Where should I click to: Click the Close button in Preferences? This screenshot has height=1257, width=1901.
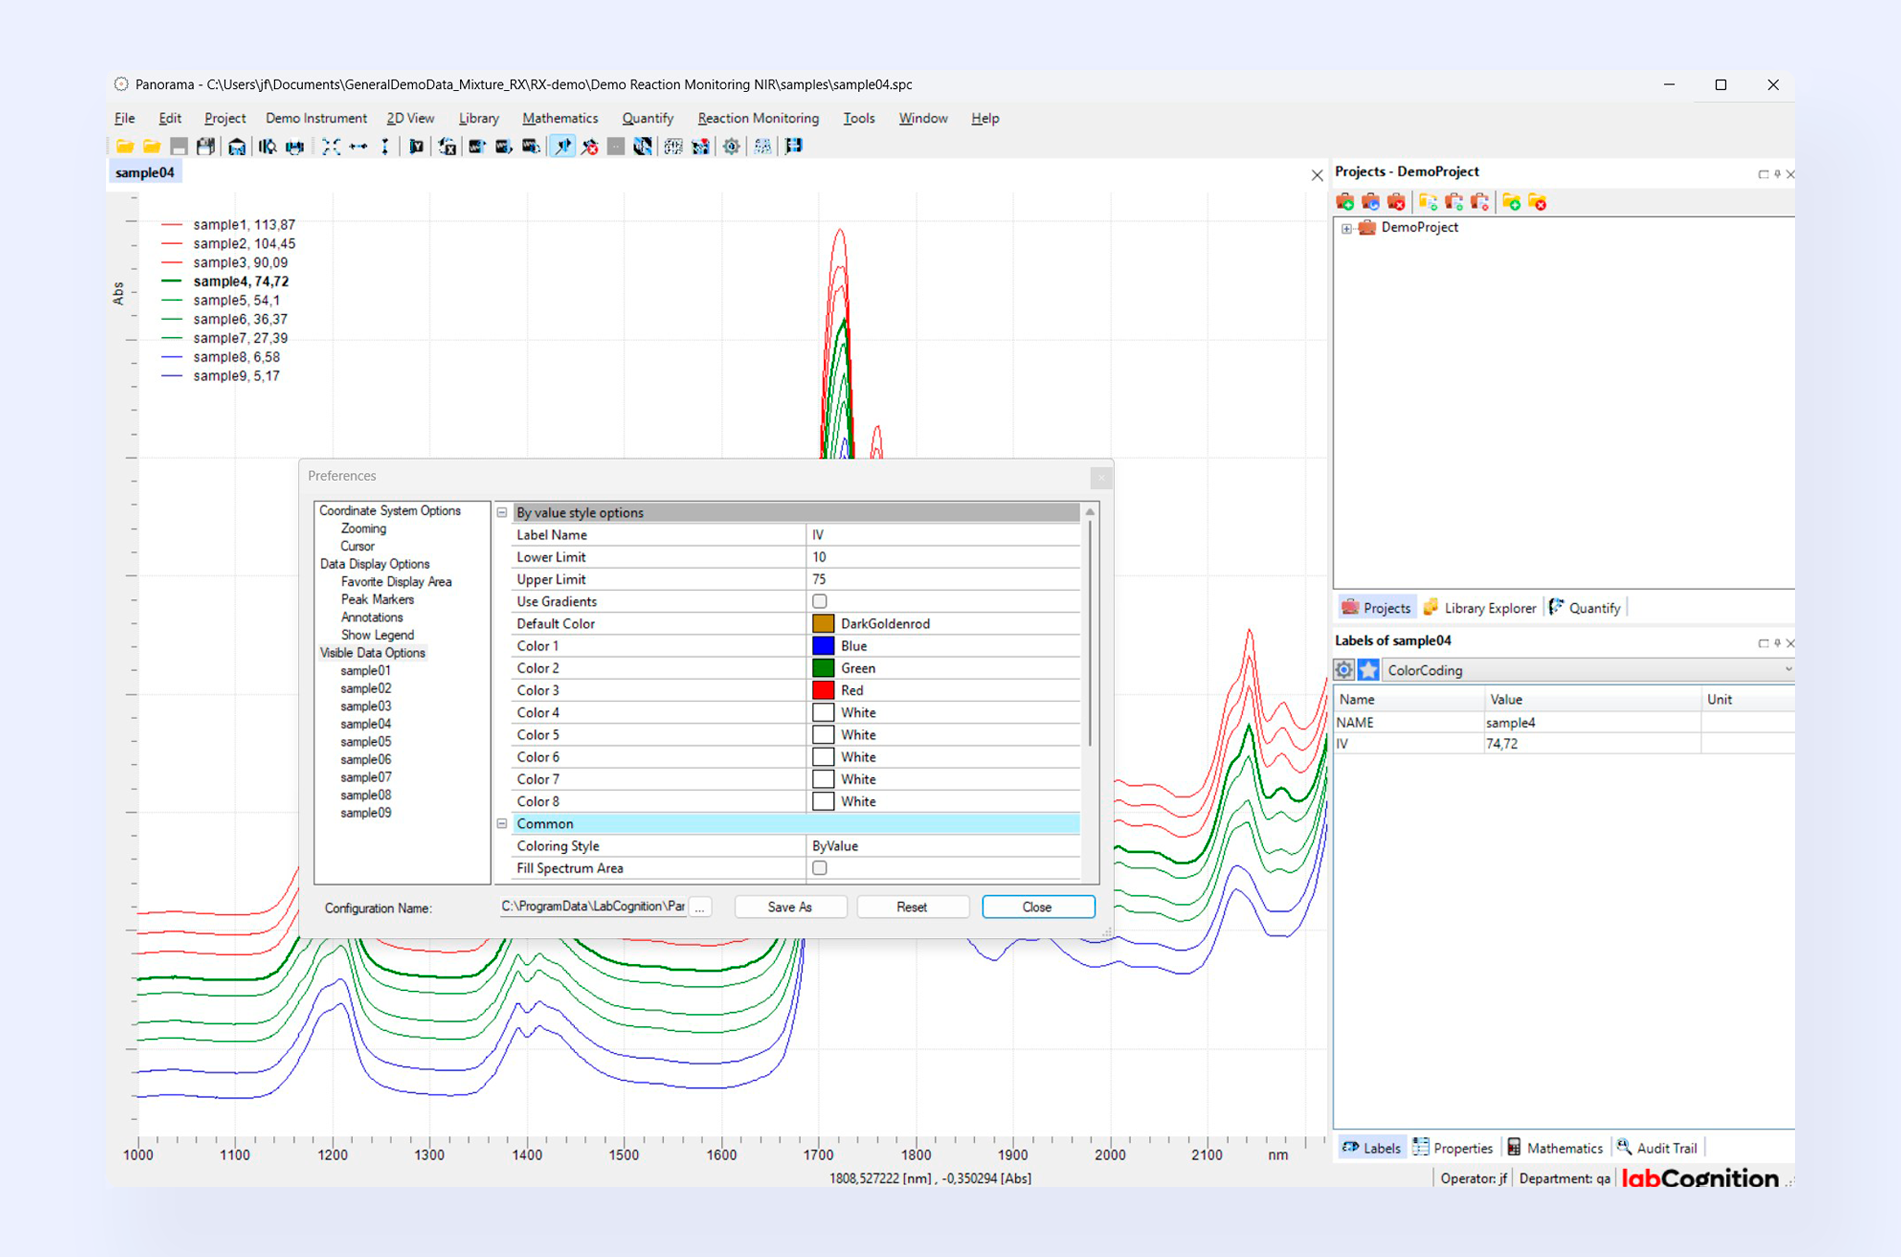click(x=1038, y=907)
